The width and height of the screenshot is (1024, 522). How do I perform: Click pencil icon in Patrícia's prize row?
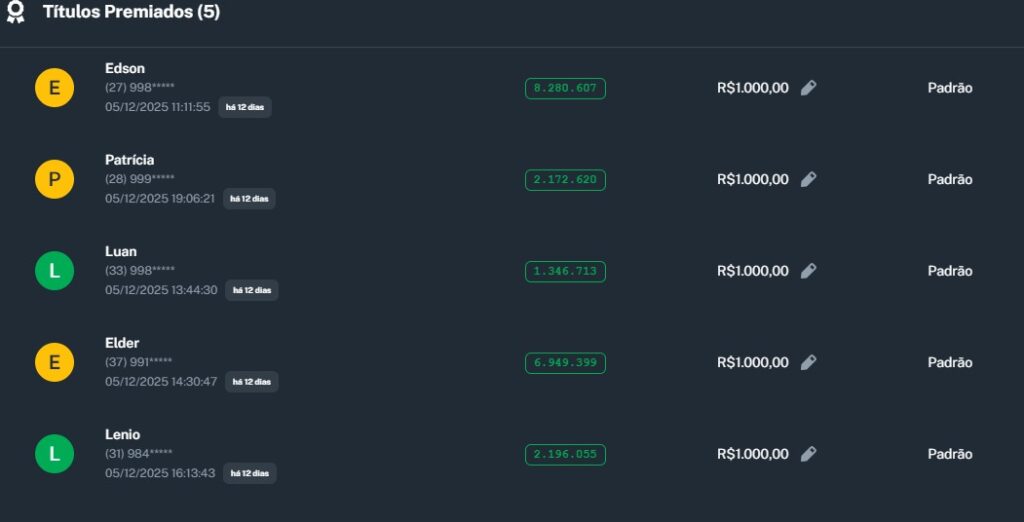tap(809, 180)
